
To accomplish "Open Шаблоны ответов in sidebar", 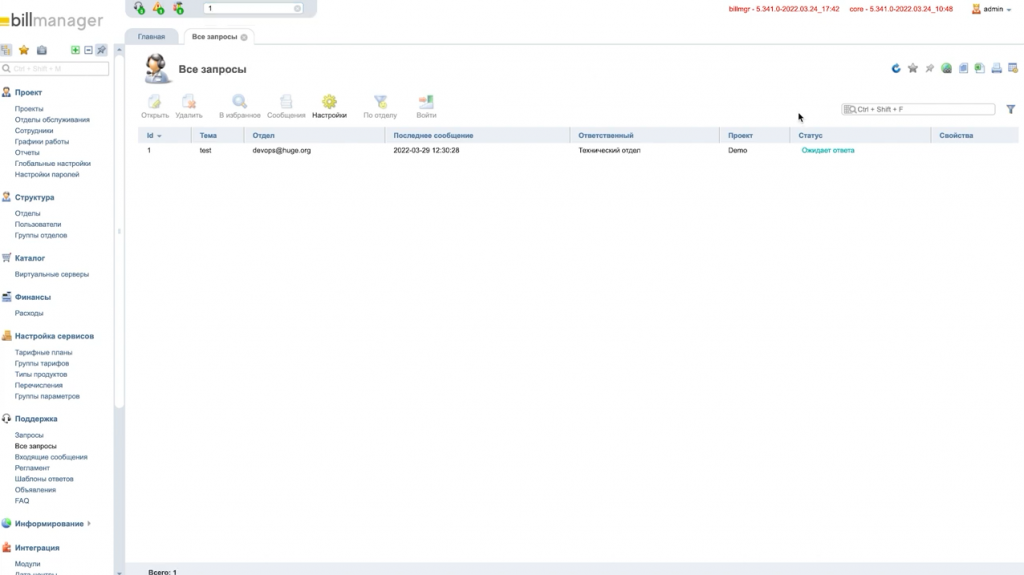I will coord(44,479).
